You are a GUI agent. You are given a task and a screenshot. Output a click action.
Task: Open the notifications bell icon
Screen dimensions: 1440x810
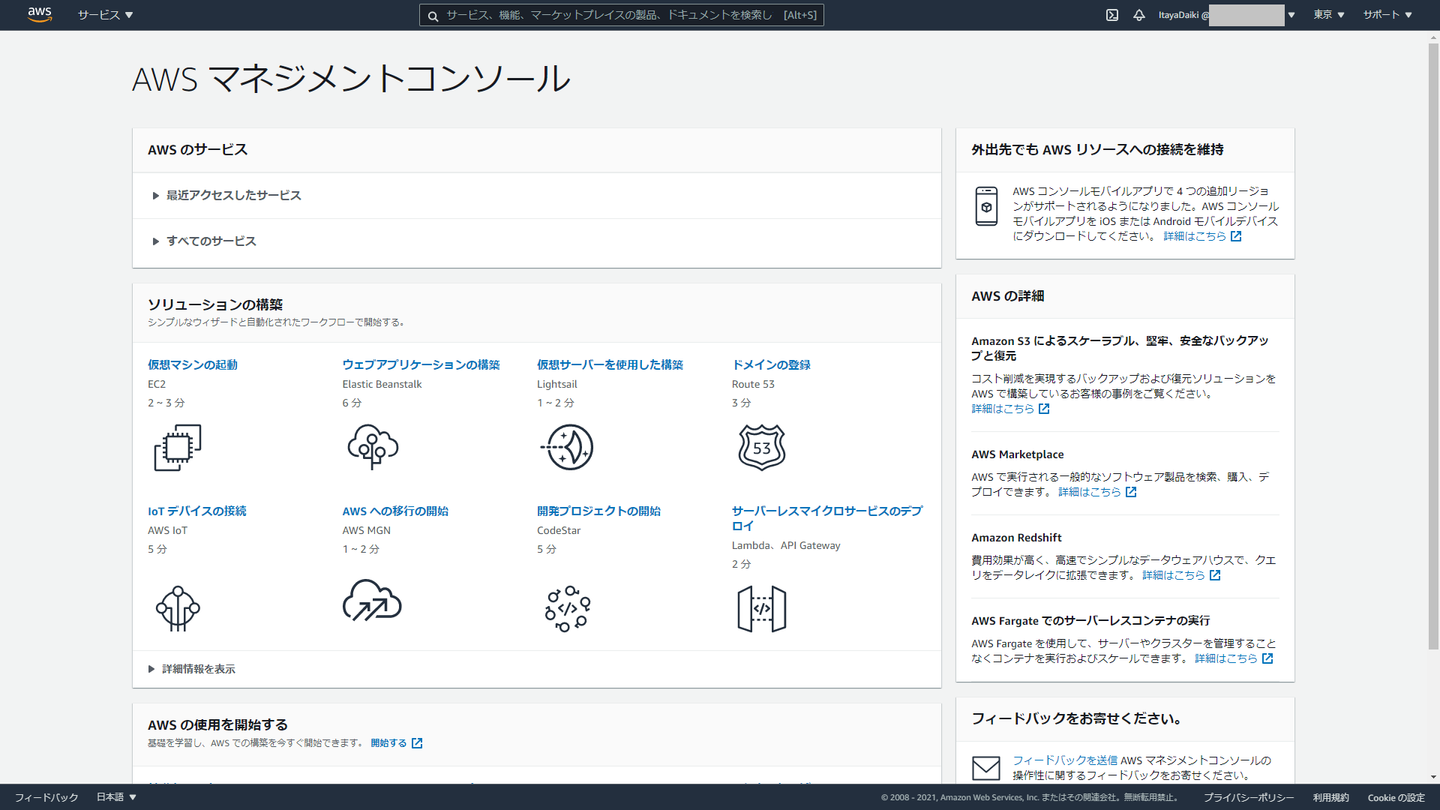pyautogui.click(x=1138, y=15)
